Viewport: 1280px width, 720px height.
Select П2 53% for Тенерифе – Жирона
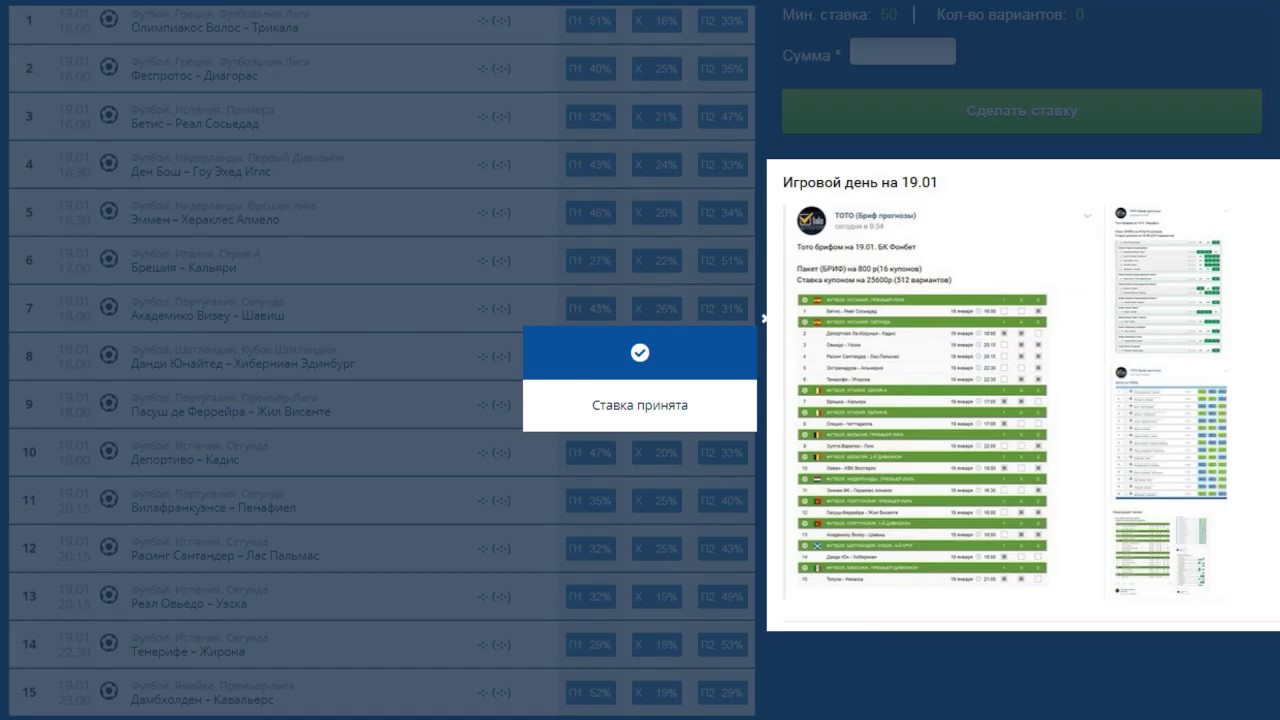[723, 645]
